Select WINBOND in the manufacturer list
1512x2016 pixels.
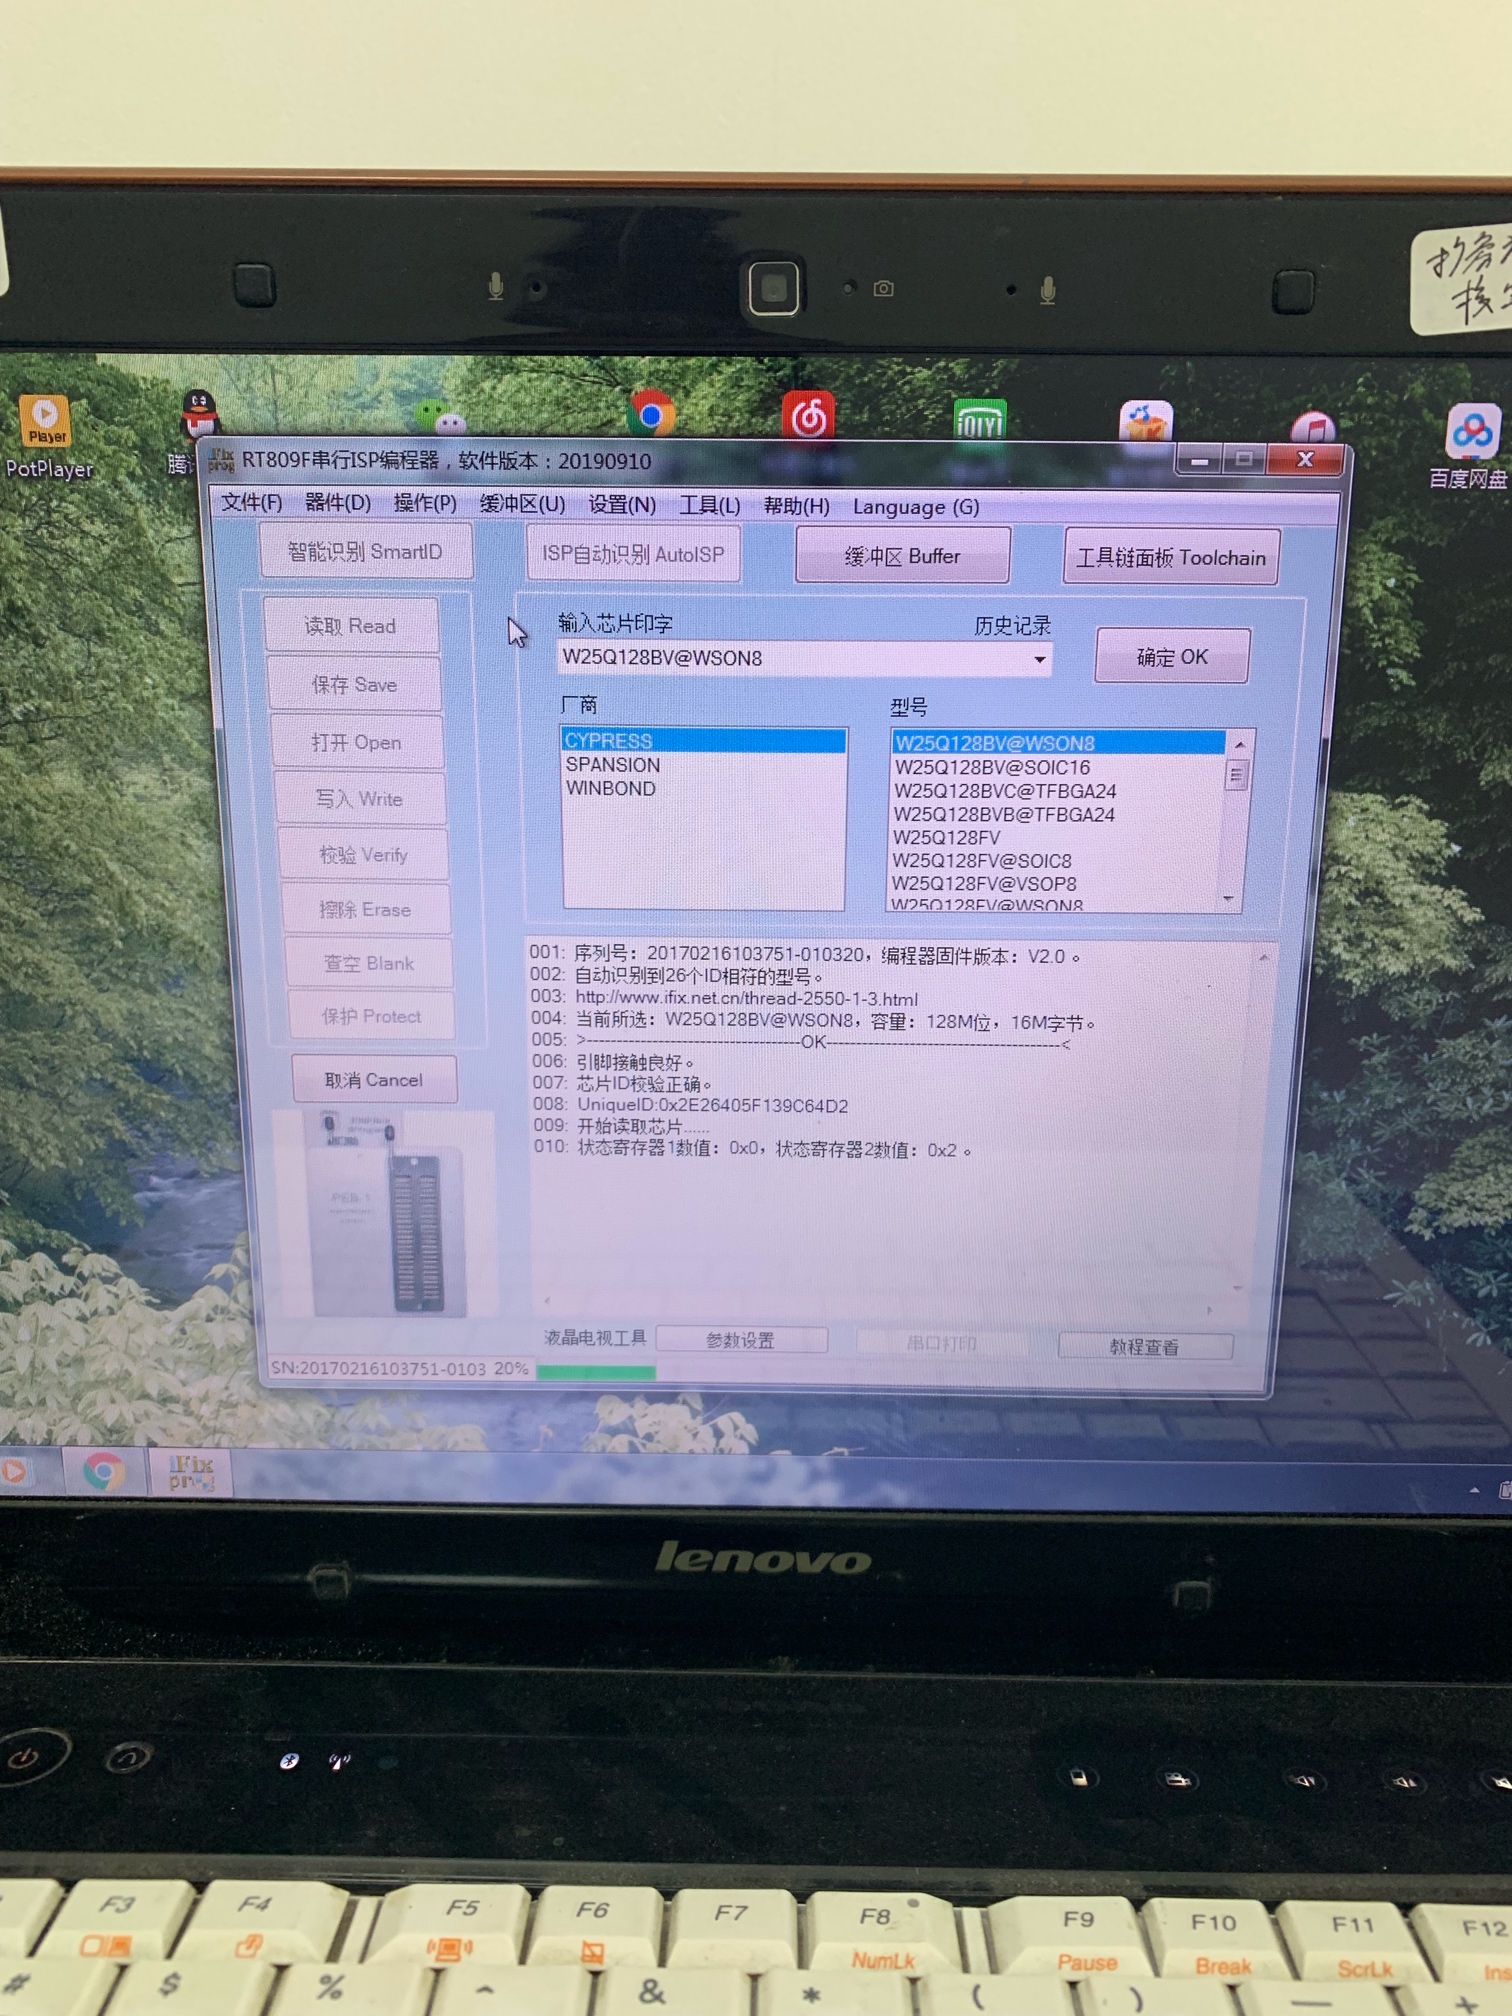[x=611, y=789]
